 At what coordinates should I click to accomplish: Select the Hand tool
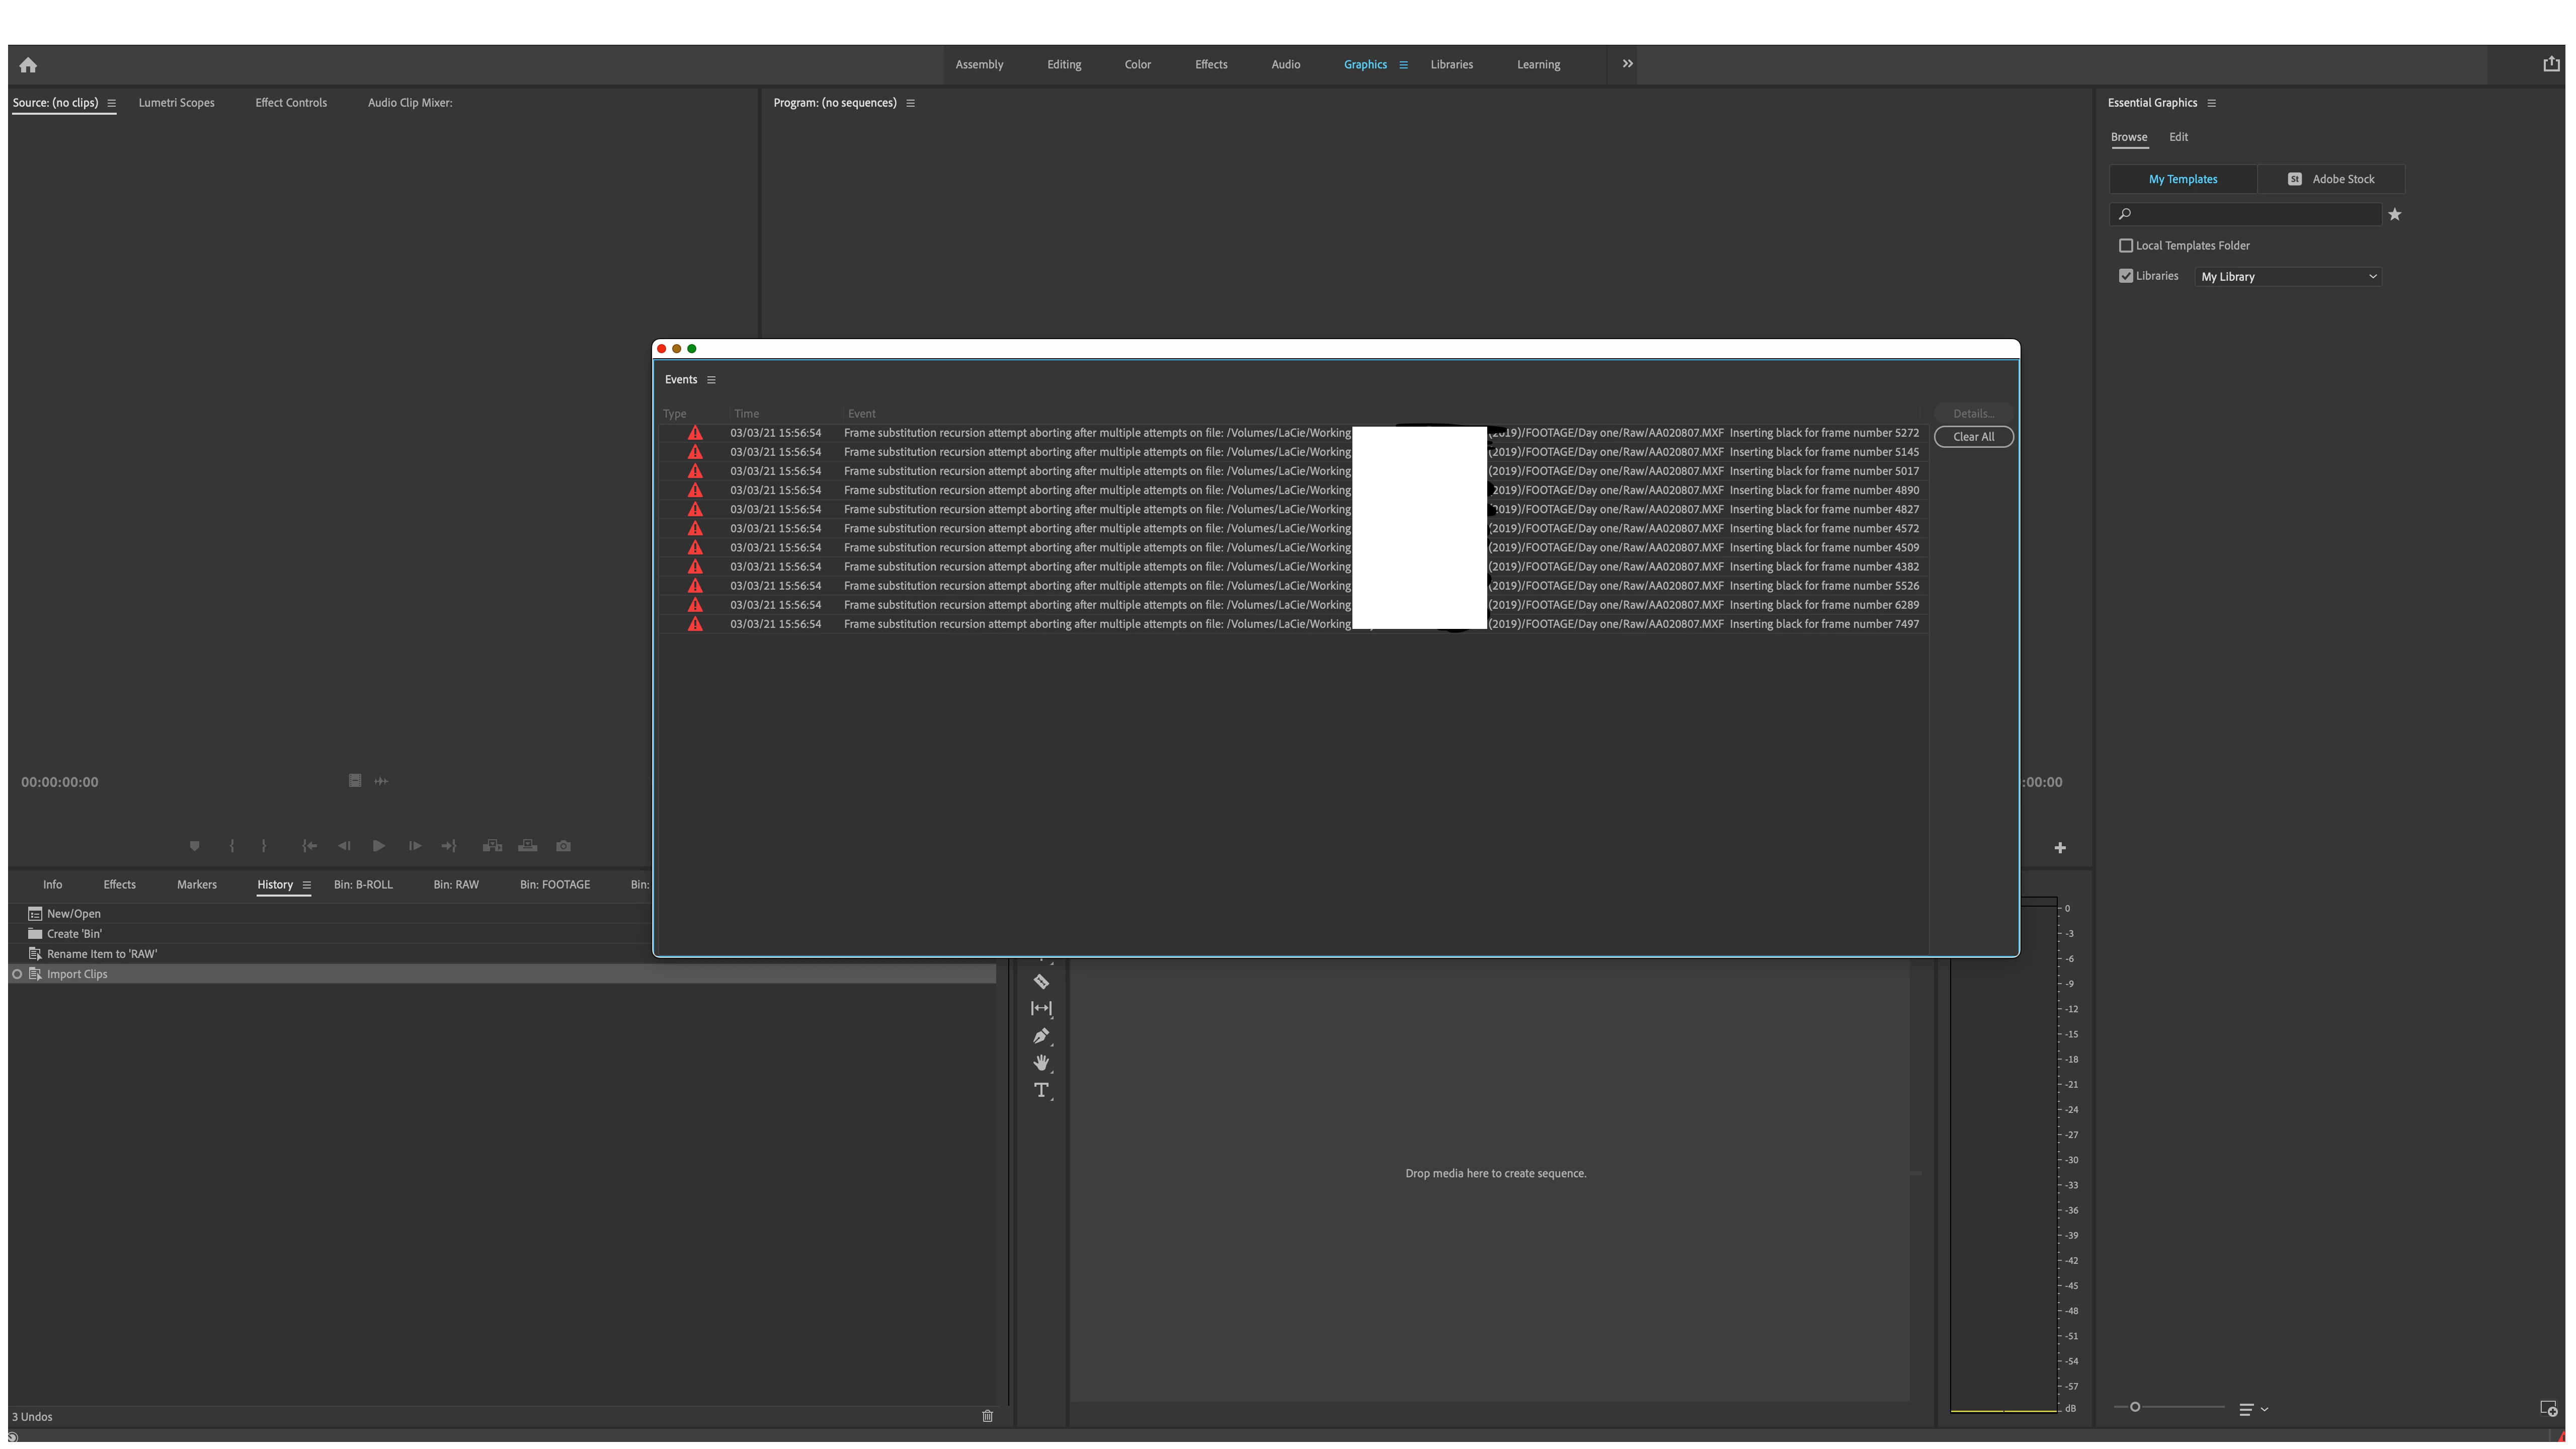1041,1063
